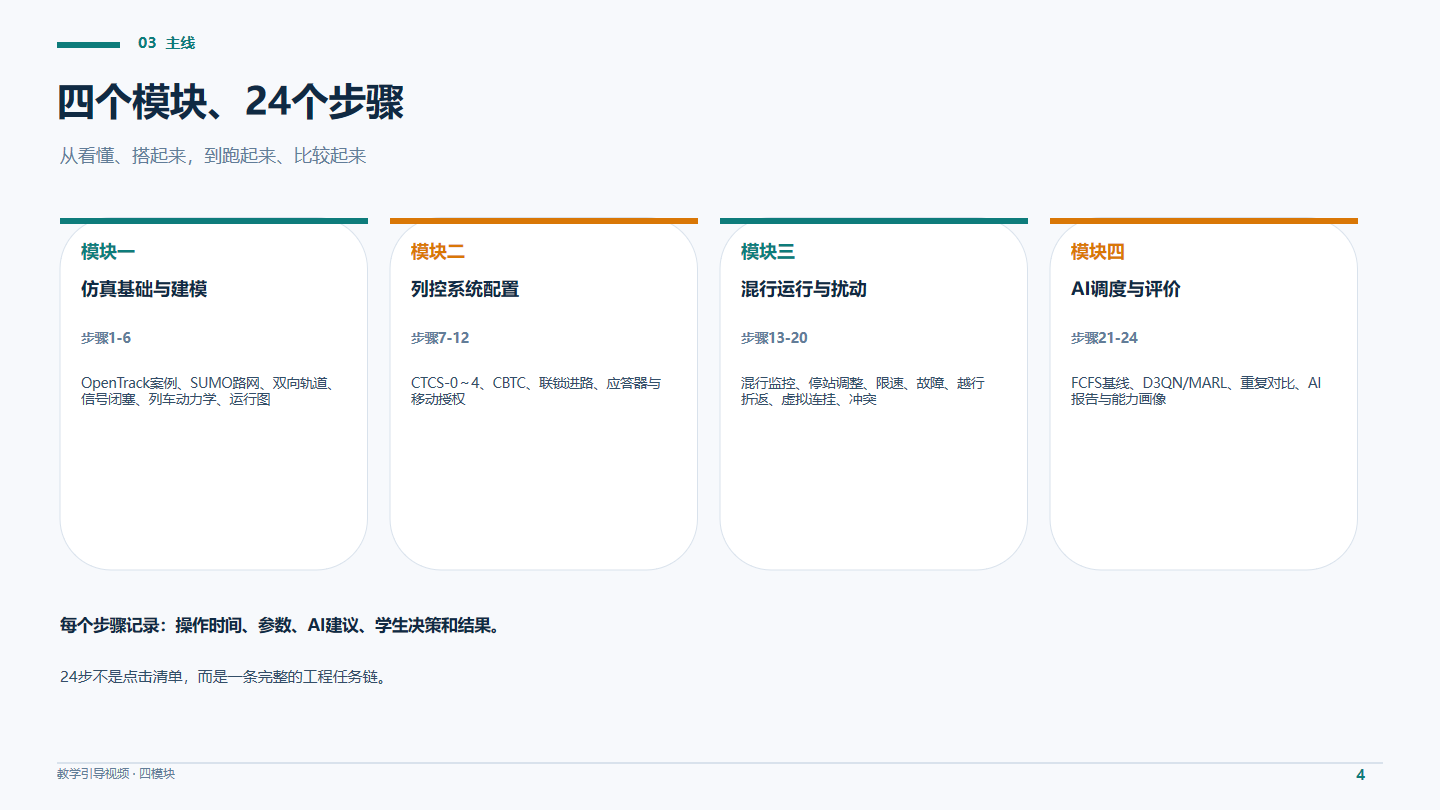Select the 模块四 heading

[x=1098, y=252]
